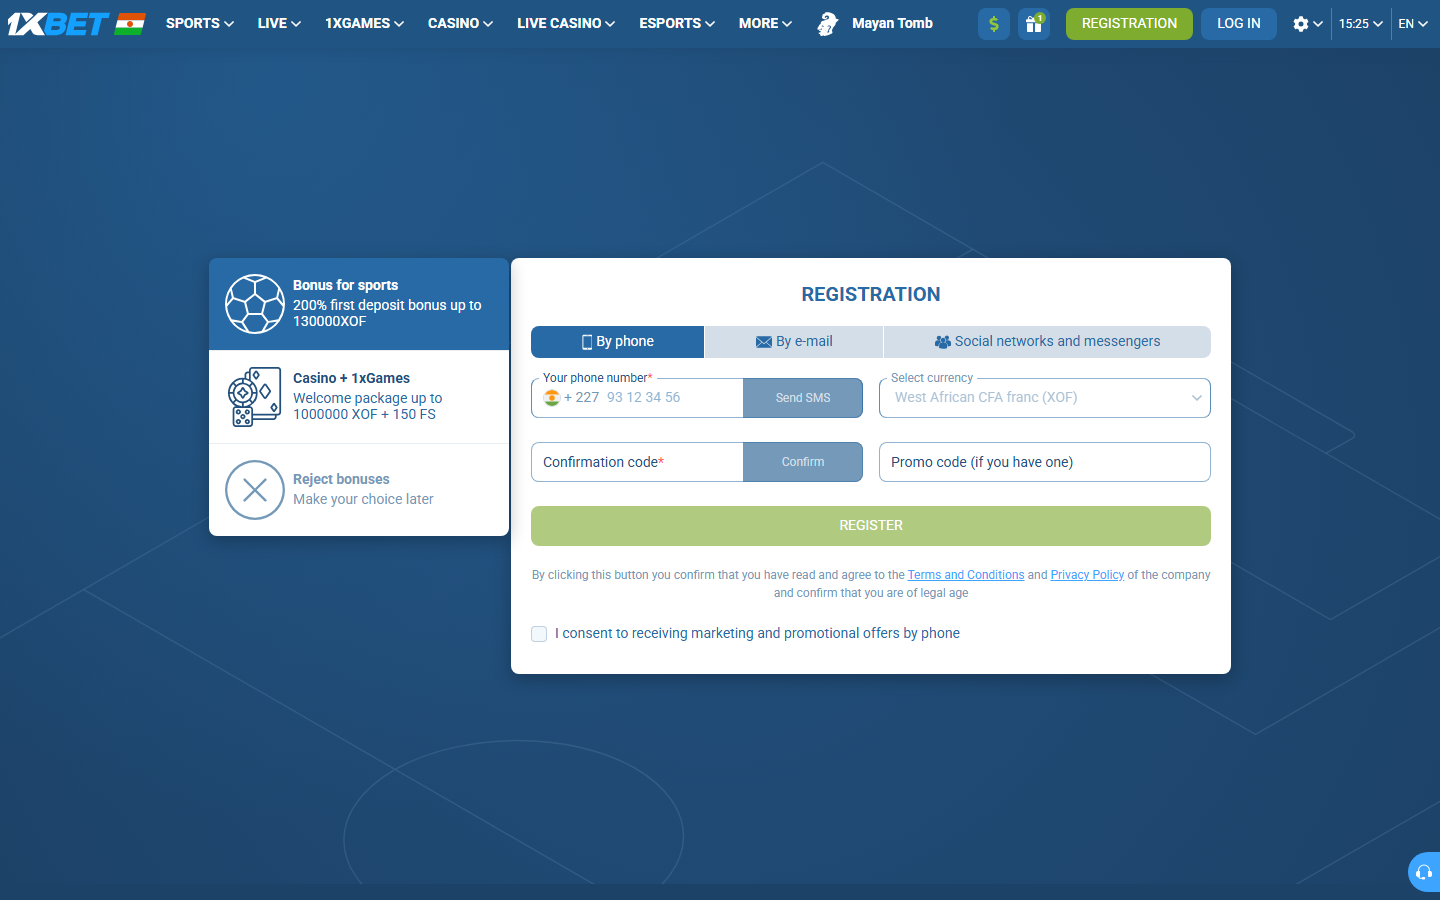Select the Bonus for sports option
Screen dimensions: 1440x900
(359, 304)
